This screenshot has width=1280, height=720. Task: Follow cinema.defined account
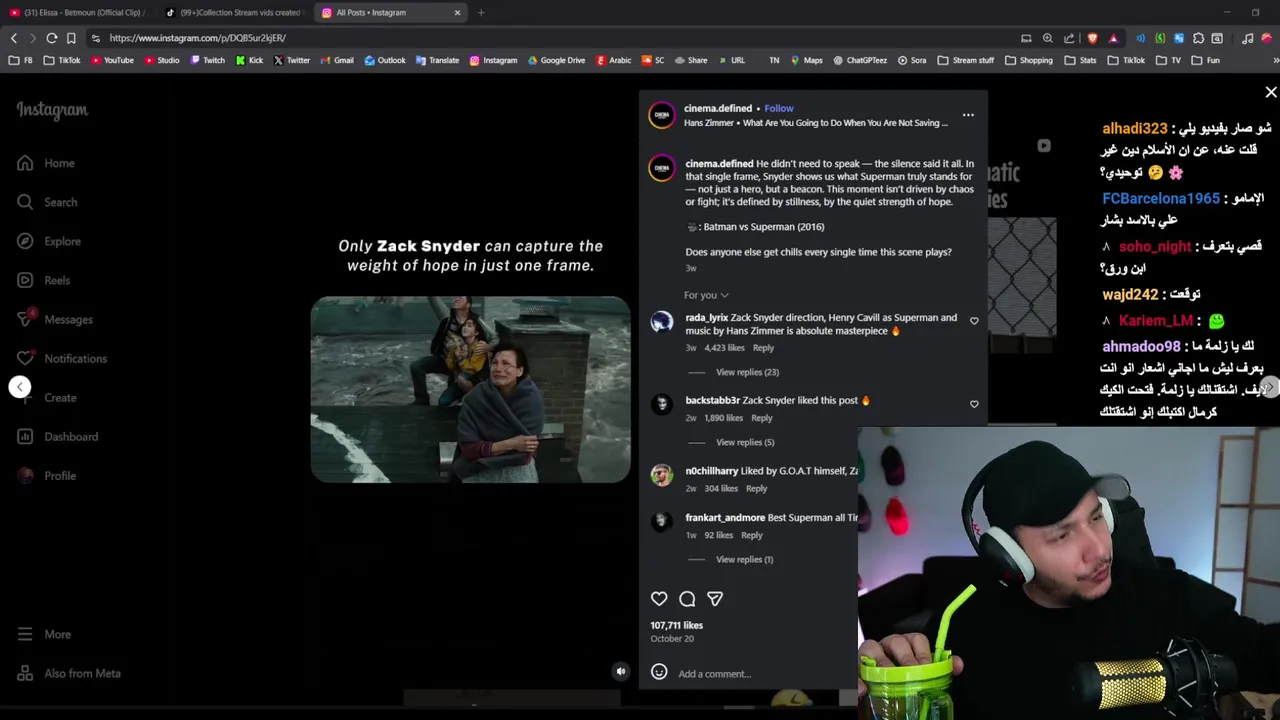click(779, 108)
